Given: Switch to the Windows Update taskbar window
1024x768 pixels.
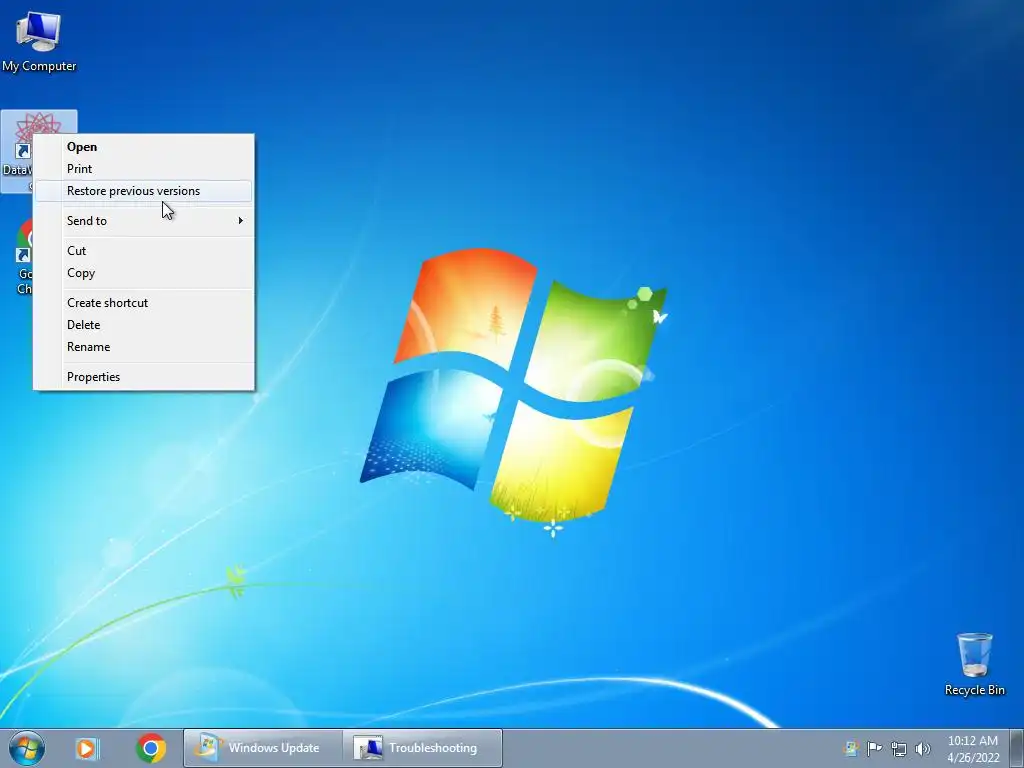Looking at the screenshot, I should click(x=263, y=748).
